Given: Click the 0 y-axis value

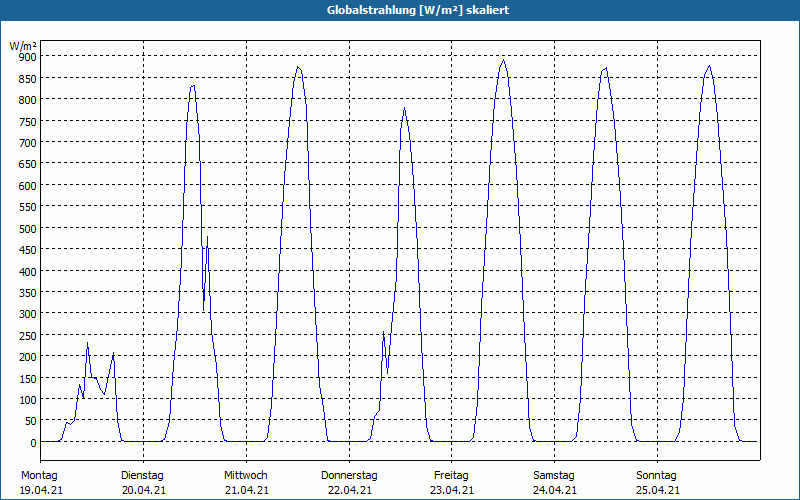Looking at the screenshot, I should click(33, 443).
